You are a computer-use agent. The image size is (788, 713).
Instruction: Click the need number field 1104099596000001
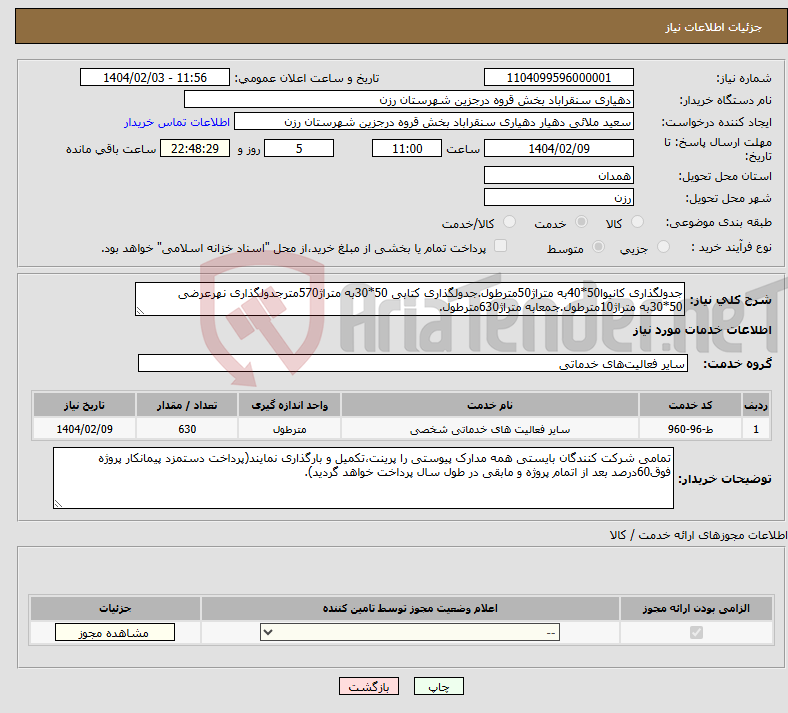pyautogui.click(x=558, y=77)
